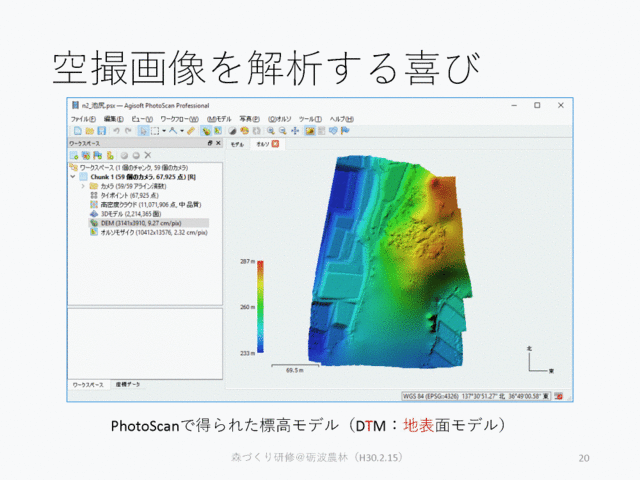Add photos via Workspace toolbar icon
The width and height of the screenshot is (640, 480).
[86, 155]
